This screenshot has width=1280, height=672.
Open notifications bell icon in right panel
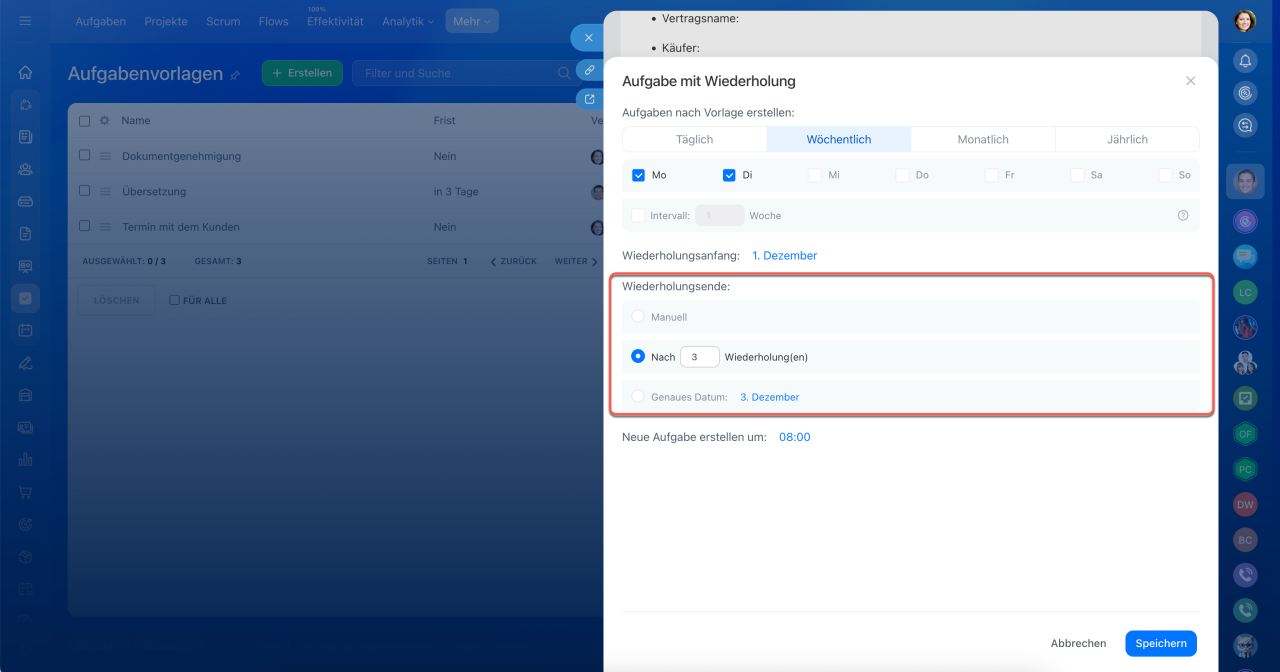pyautogui.click(x=1245, y=61)
